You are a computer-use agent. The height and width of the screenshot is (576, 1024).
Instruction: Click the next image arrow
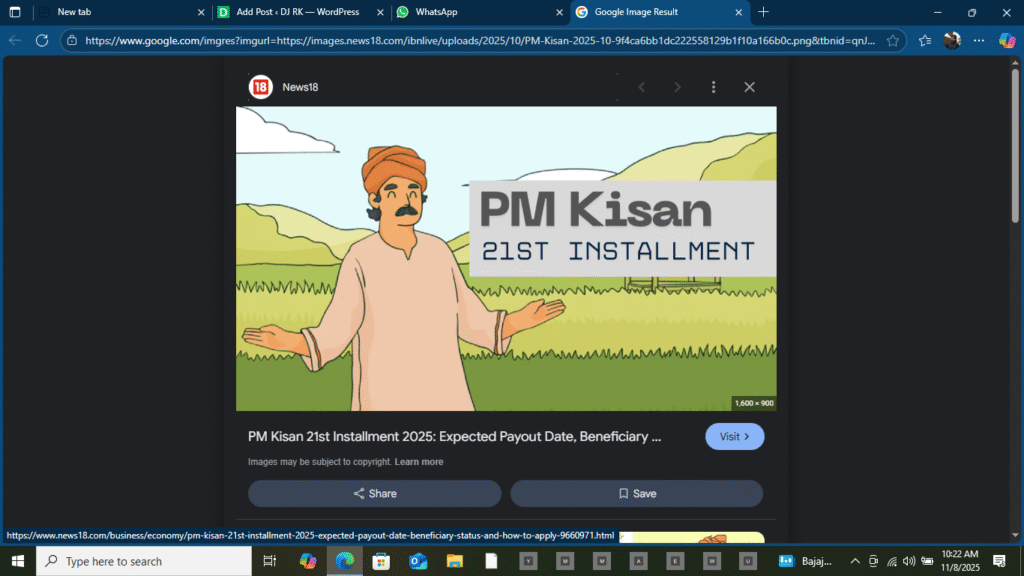(x=677, y=87)
